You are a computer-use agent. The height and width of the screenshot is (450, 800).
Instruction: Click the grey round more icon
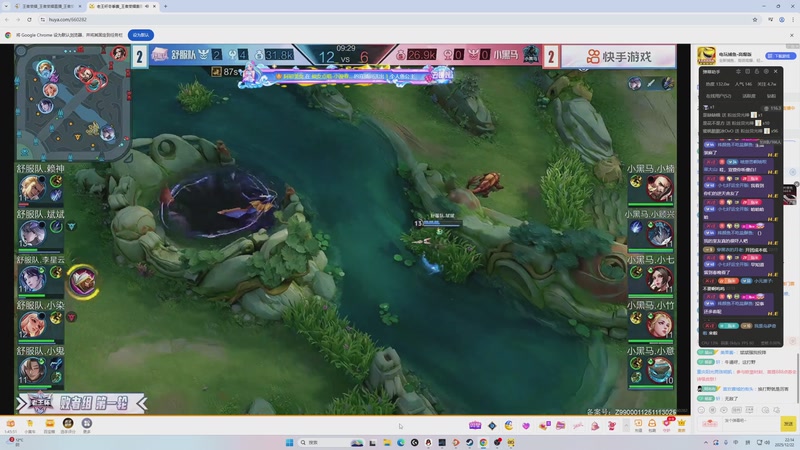tap(87, 423)
